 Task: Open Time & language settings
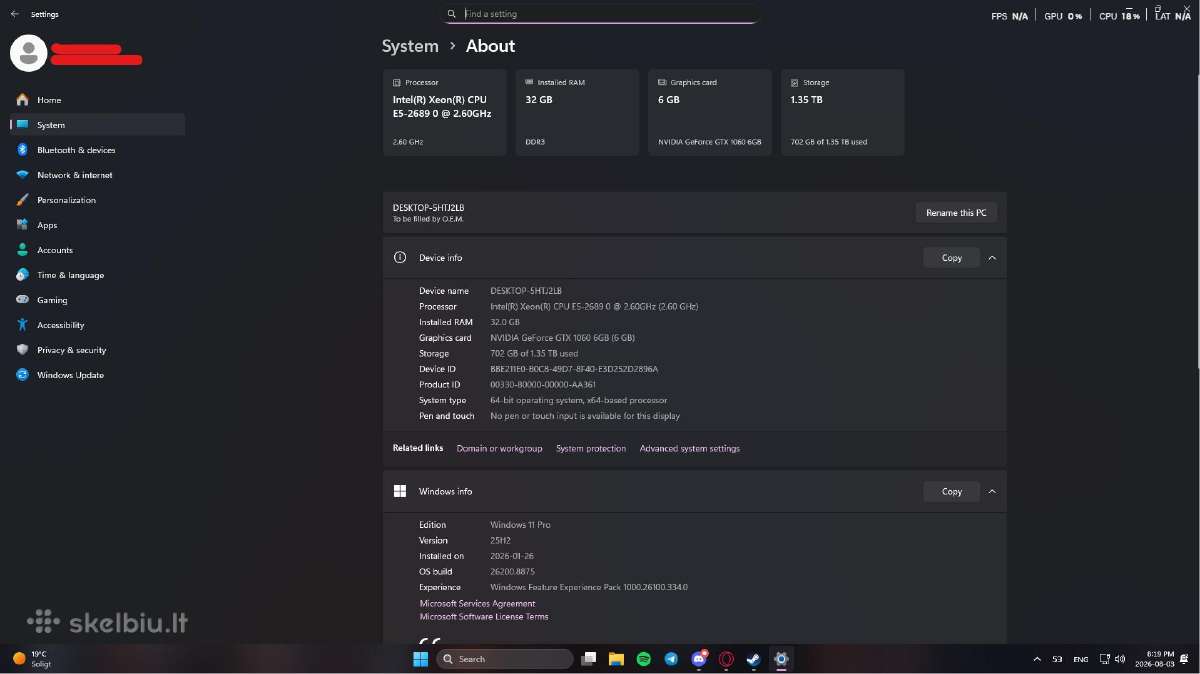[x=97, y=275]
